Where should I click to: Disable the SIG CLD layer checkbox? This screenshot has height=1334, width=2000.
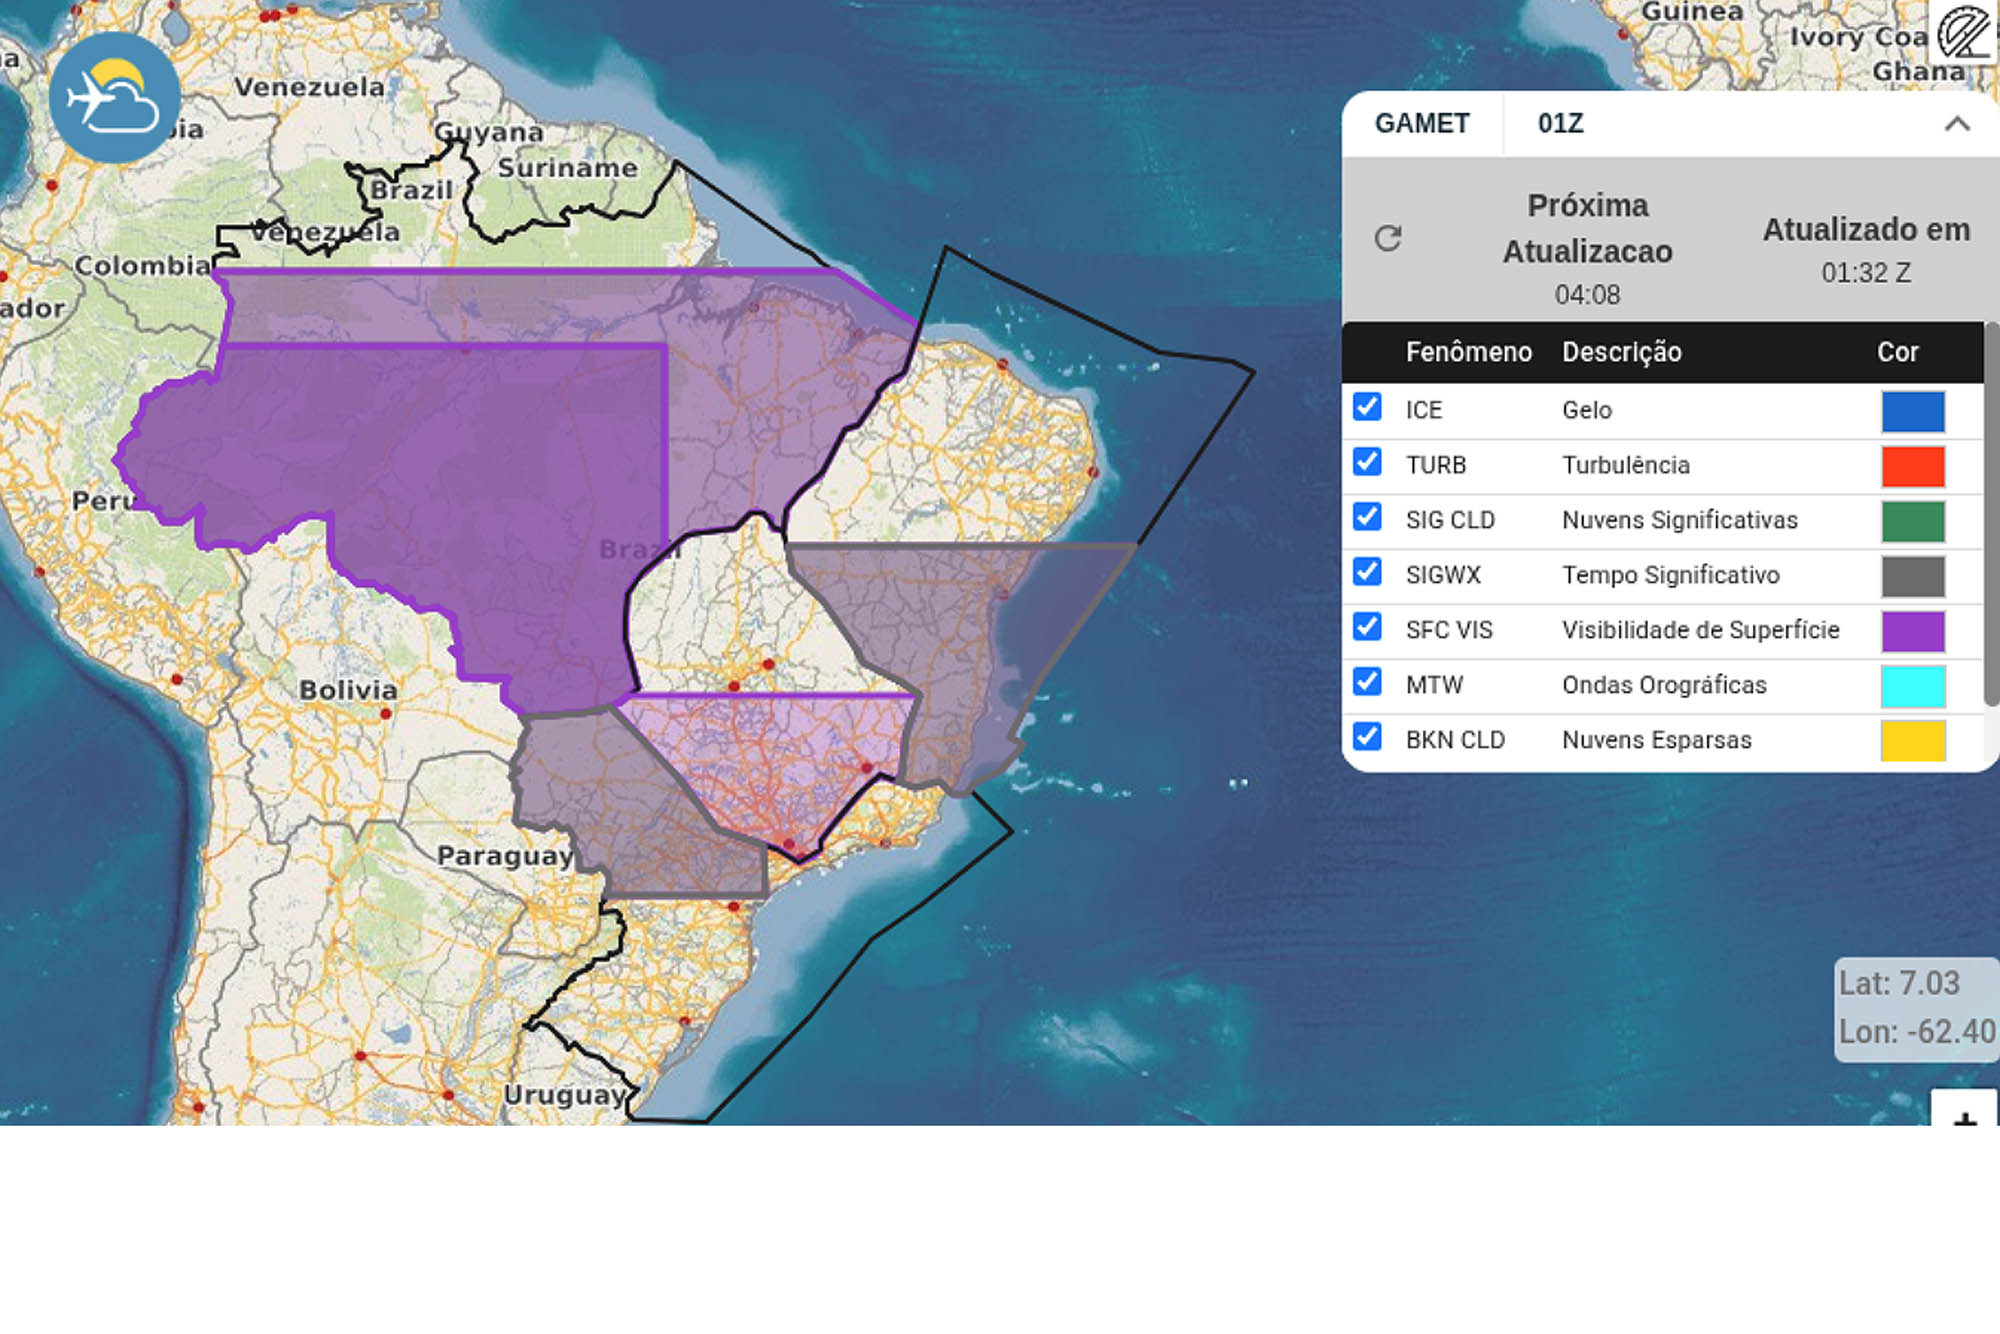[x=1367, y=517]
